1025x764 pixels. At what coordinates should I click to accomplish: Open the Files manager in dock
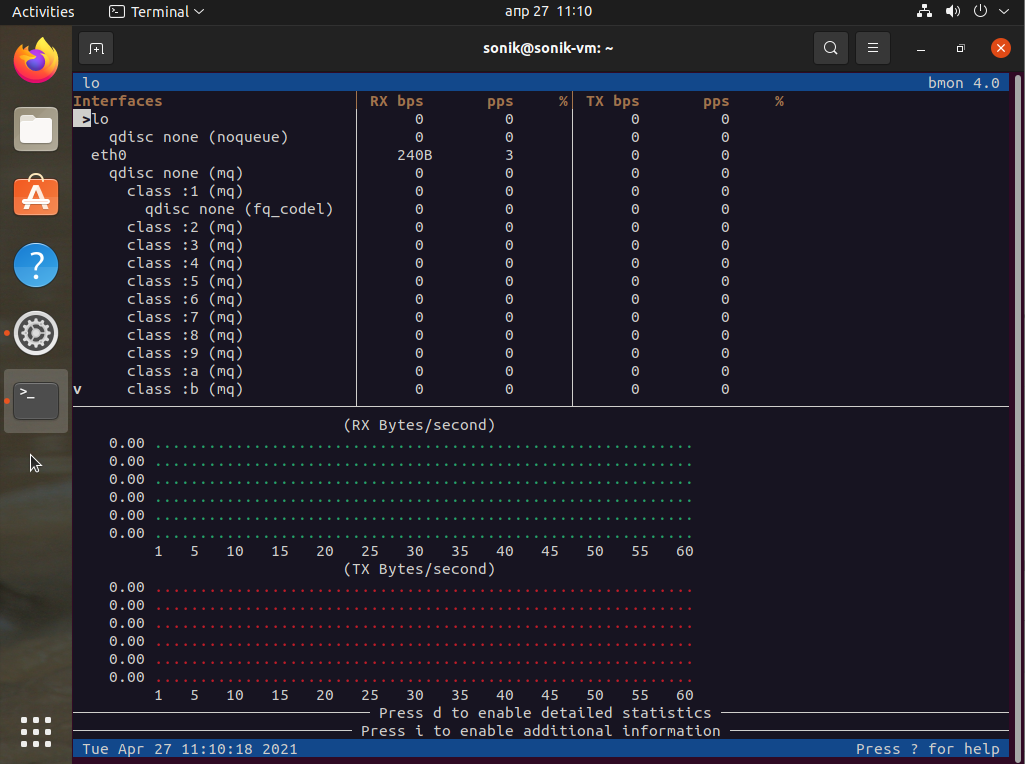point(36,129)
